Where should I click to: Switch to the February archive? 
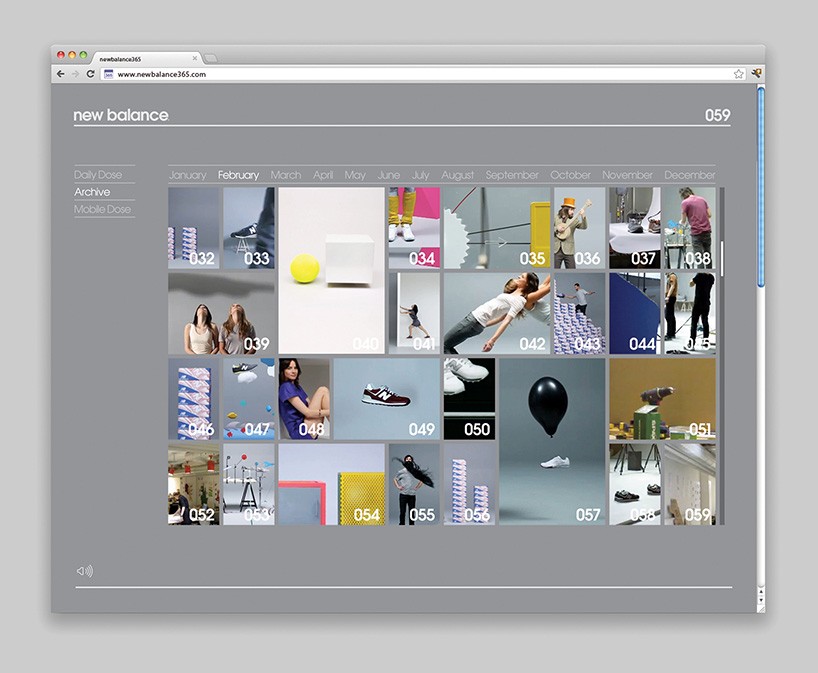tap(238, 175)
